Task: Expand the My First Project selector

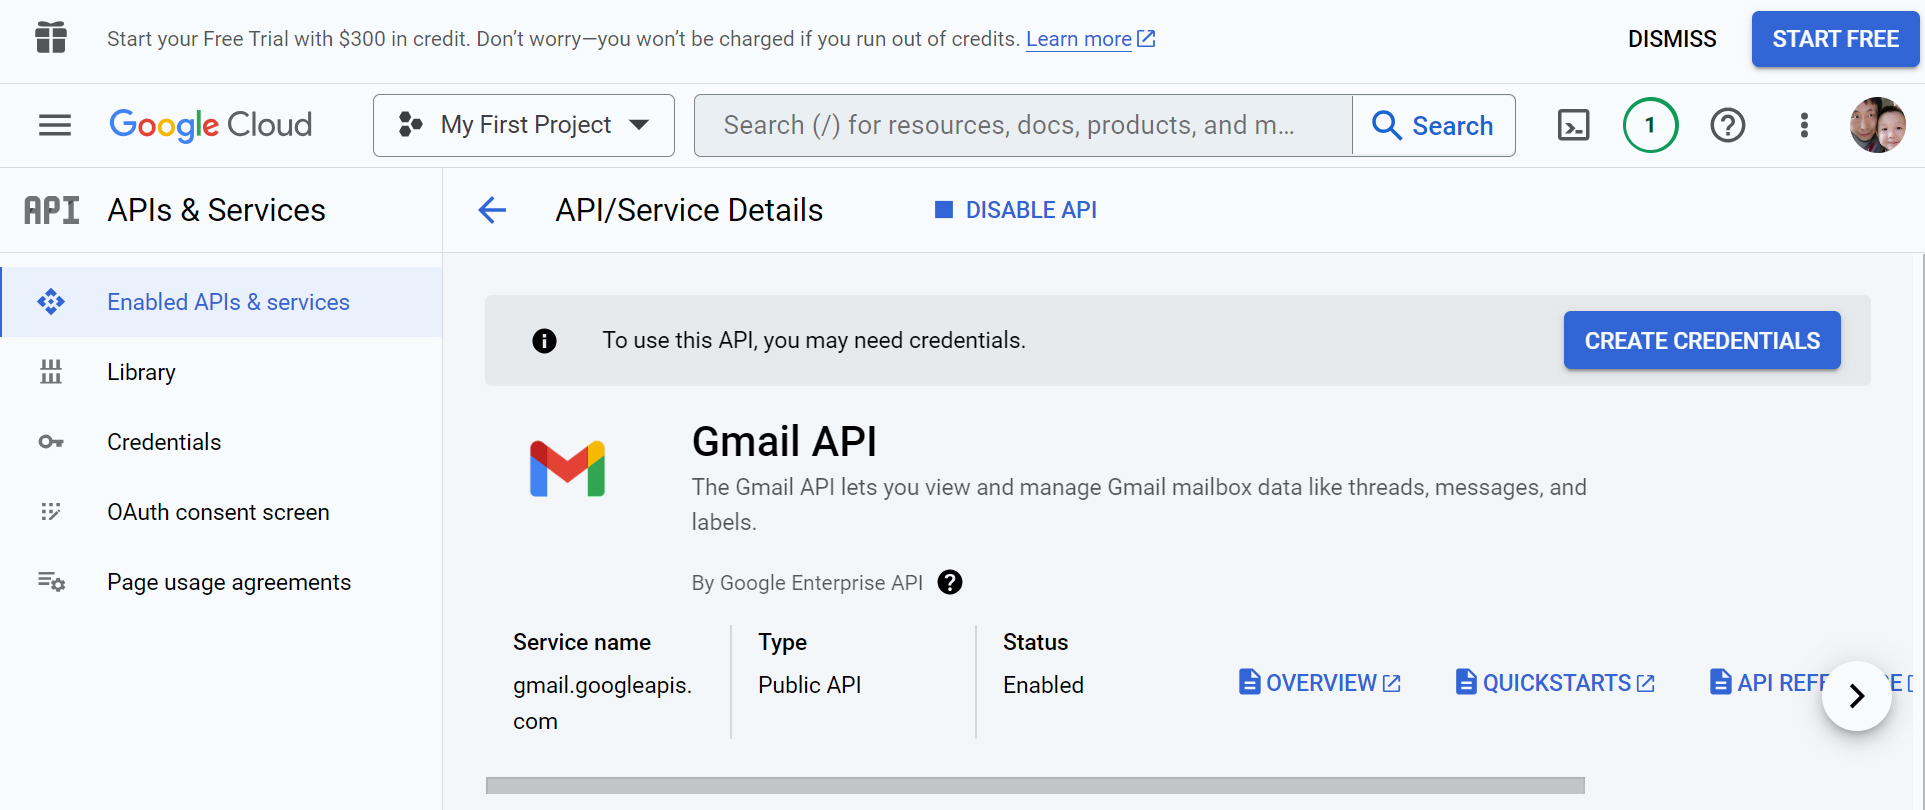Action: point(524,125)
